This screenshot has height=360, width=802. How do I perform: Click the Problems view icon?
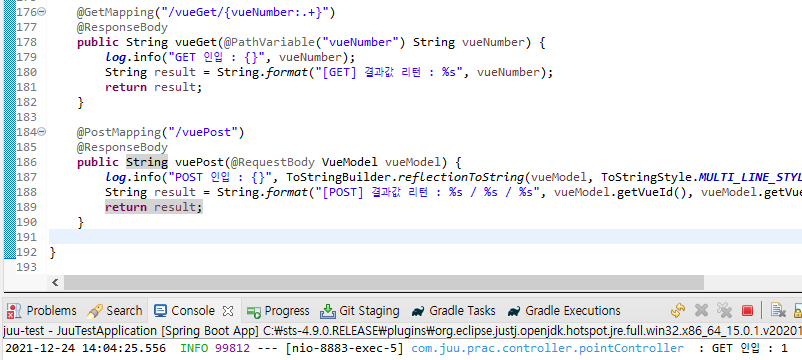pyautogui.click(x=14, y=310)
